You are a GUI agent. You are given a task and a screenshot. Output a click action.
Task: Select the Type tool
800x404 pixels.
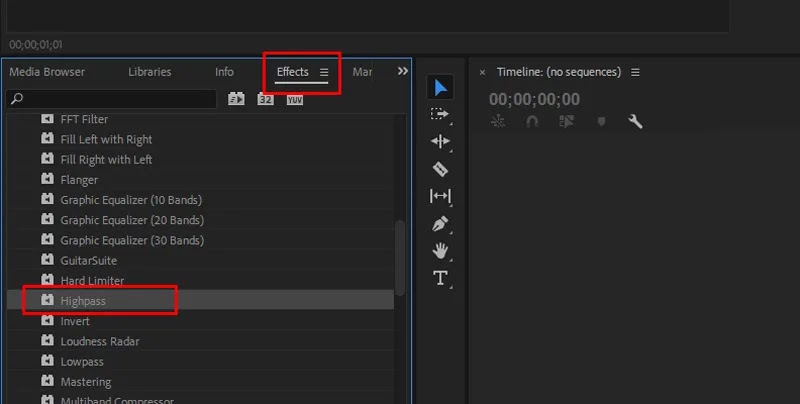(440, 278)
